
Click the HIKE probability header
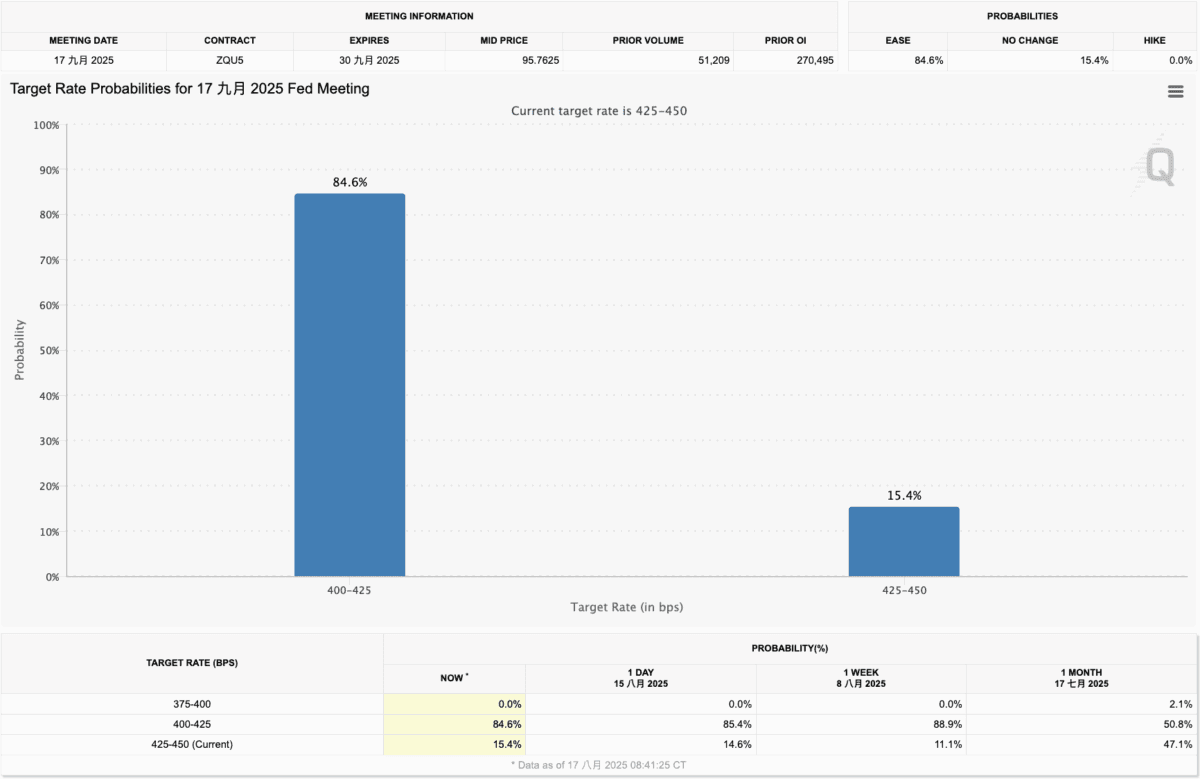click(1154, 41)
